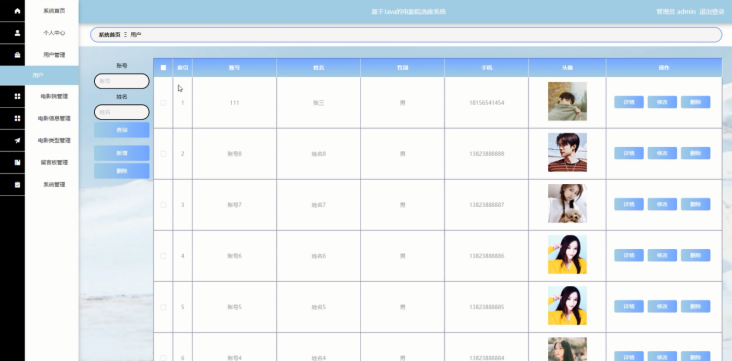Screen dimensions: 732x361
Task: Click the 退出登录 logout link
Action: [711, 12]
